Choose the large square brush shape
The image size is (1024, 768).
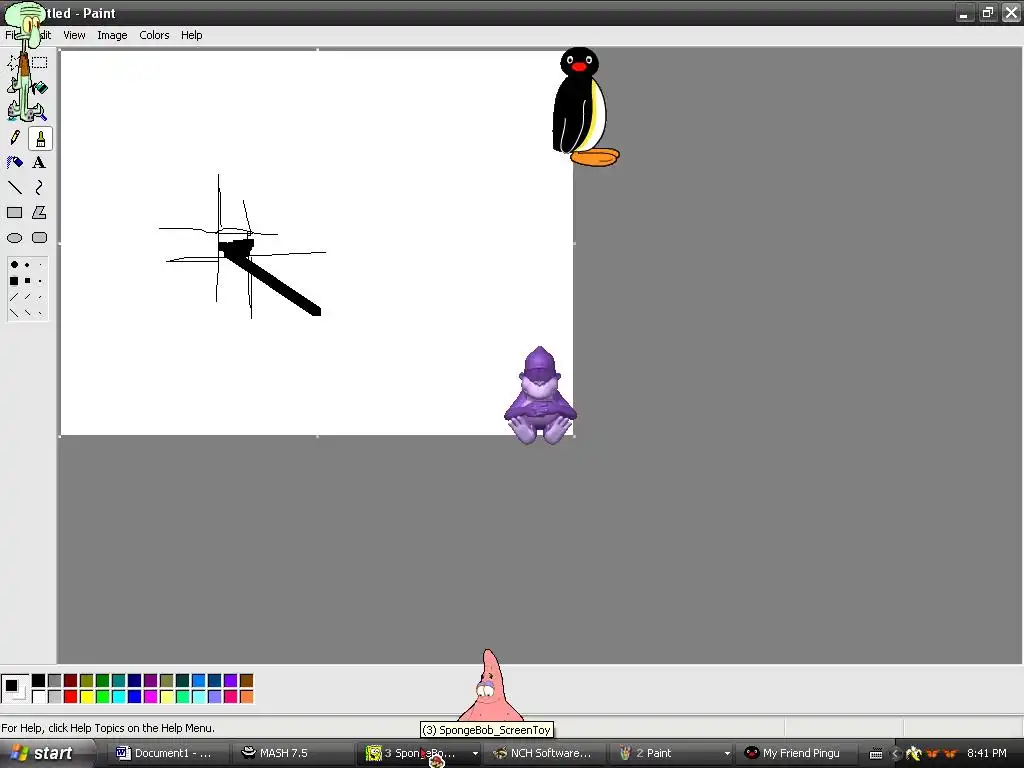[x=14, y=281]
